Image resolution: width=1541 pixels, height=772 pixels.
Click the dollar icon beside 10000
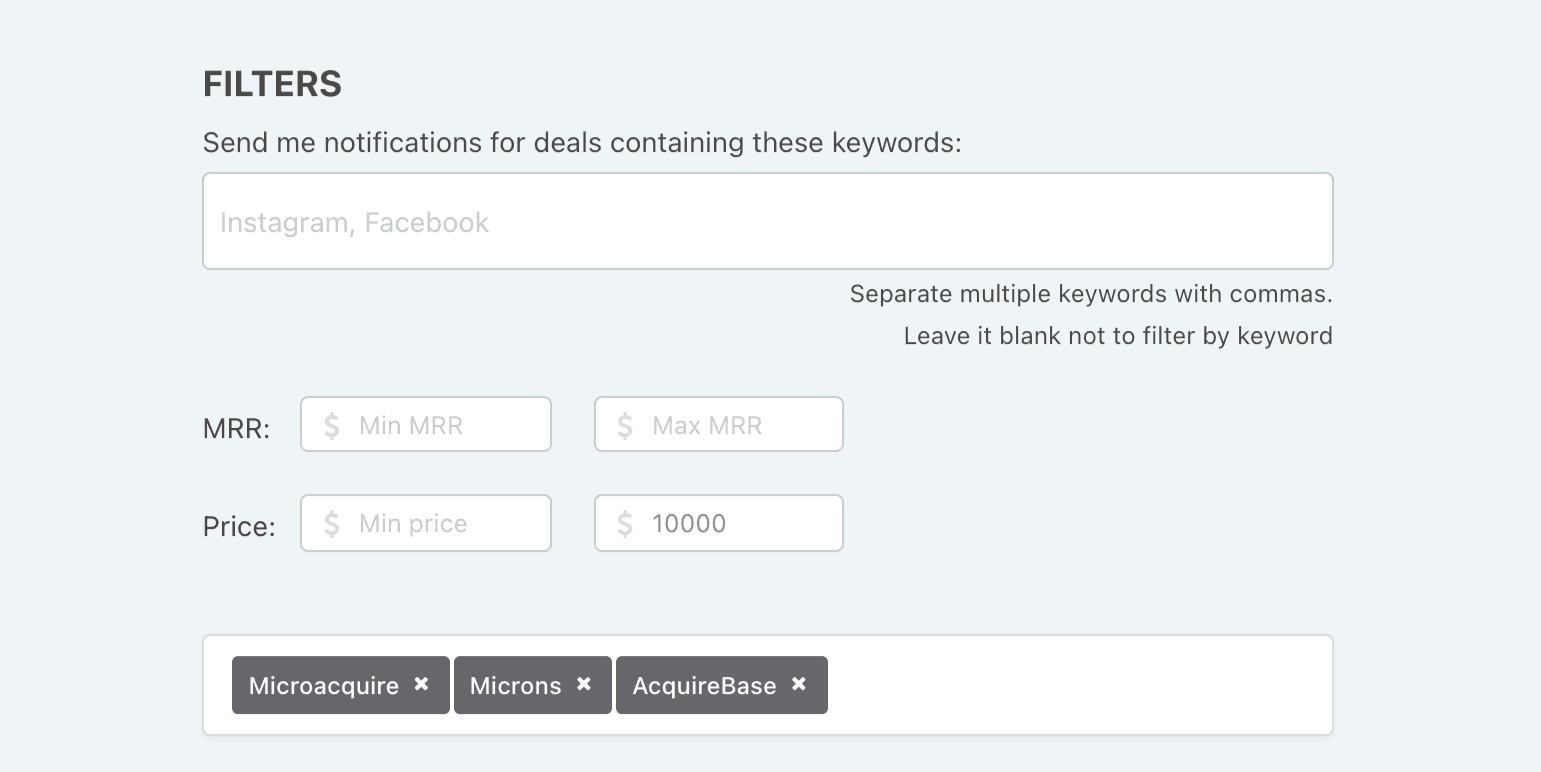pos(625,523)
